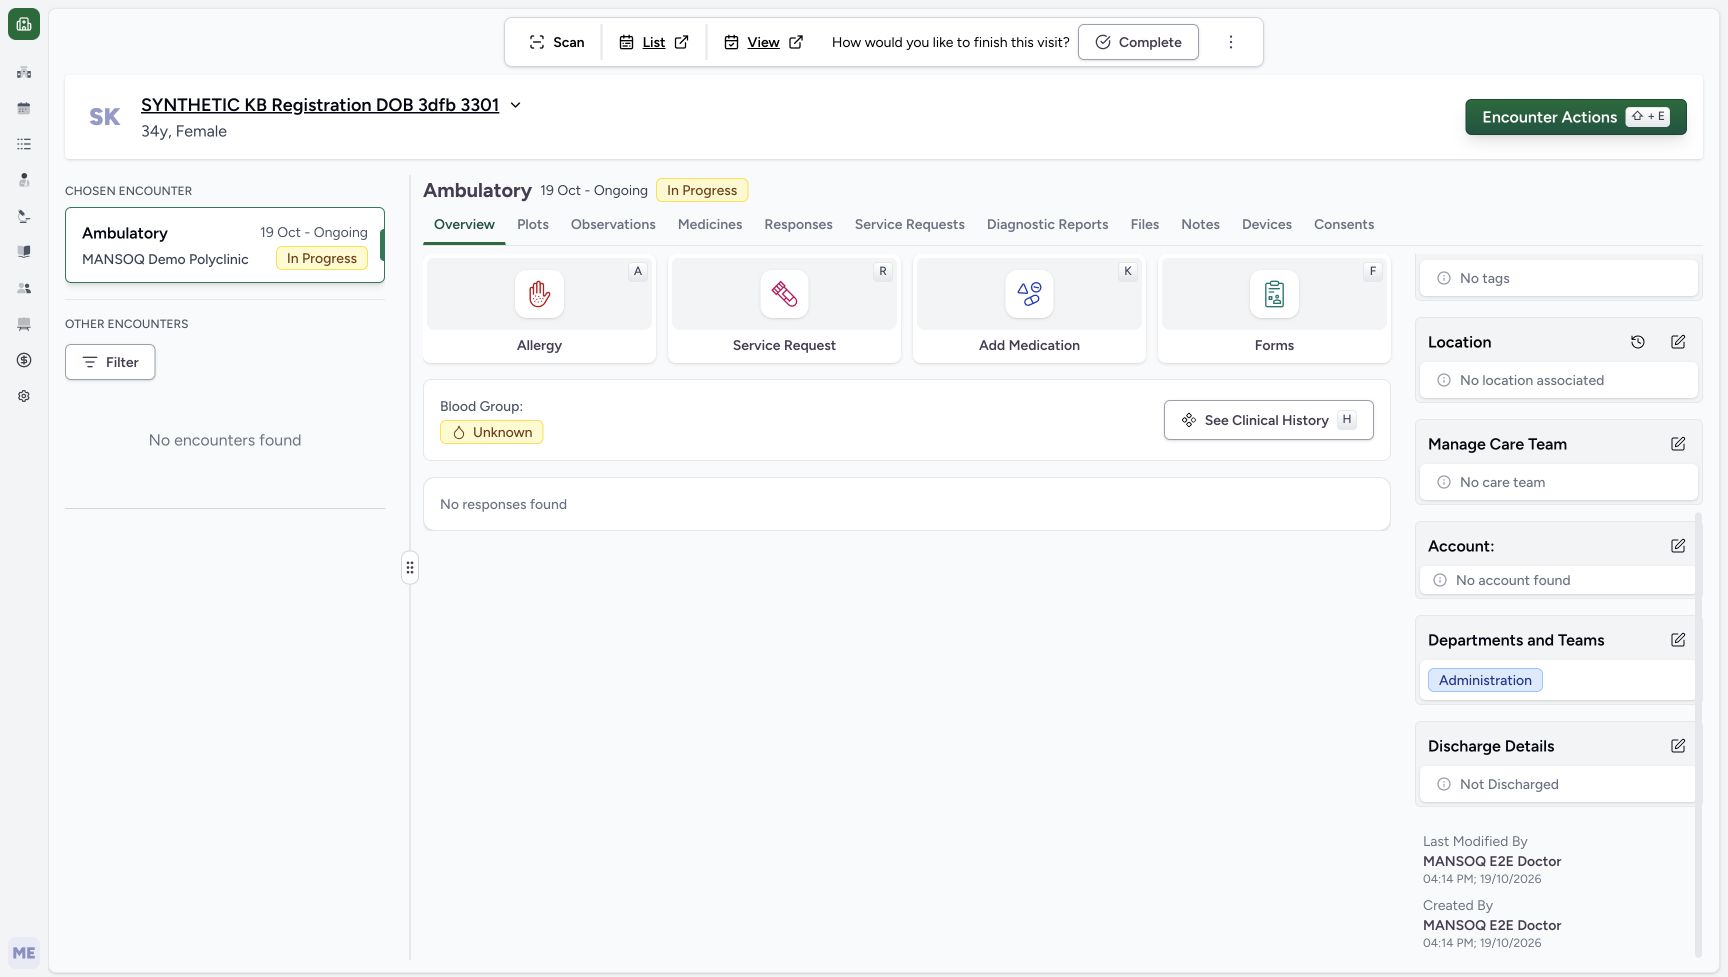The height and width of the screenshot is (977, 1728).
Task: Switch to the Plots tab
Action: click(533, 224)
